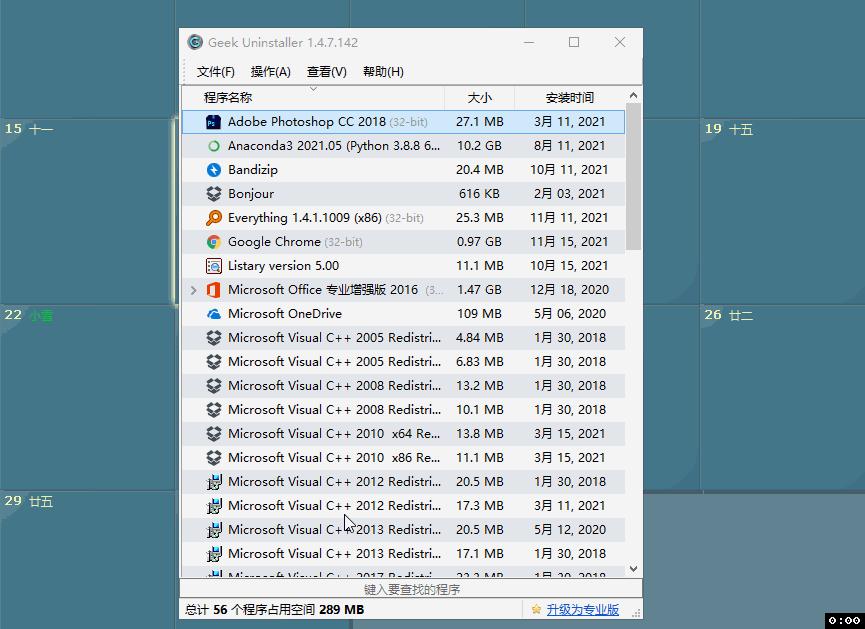Sort programs by the 大小 column
Screen dimensions: 865x629
coord(480,97)
